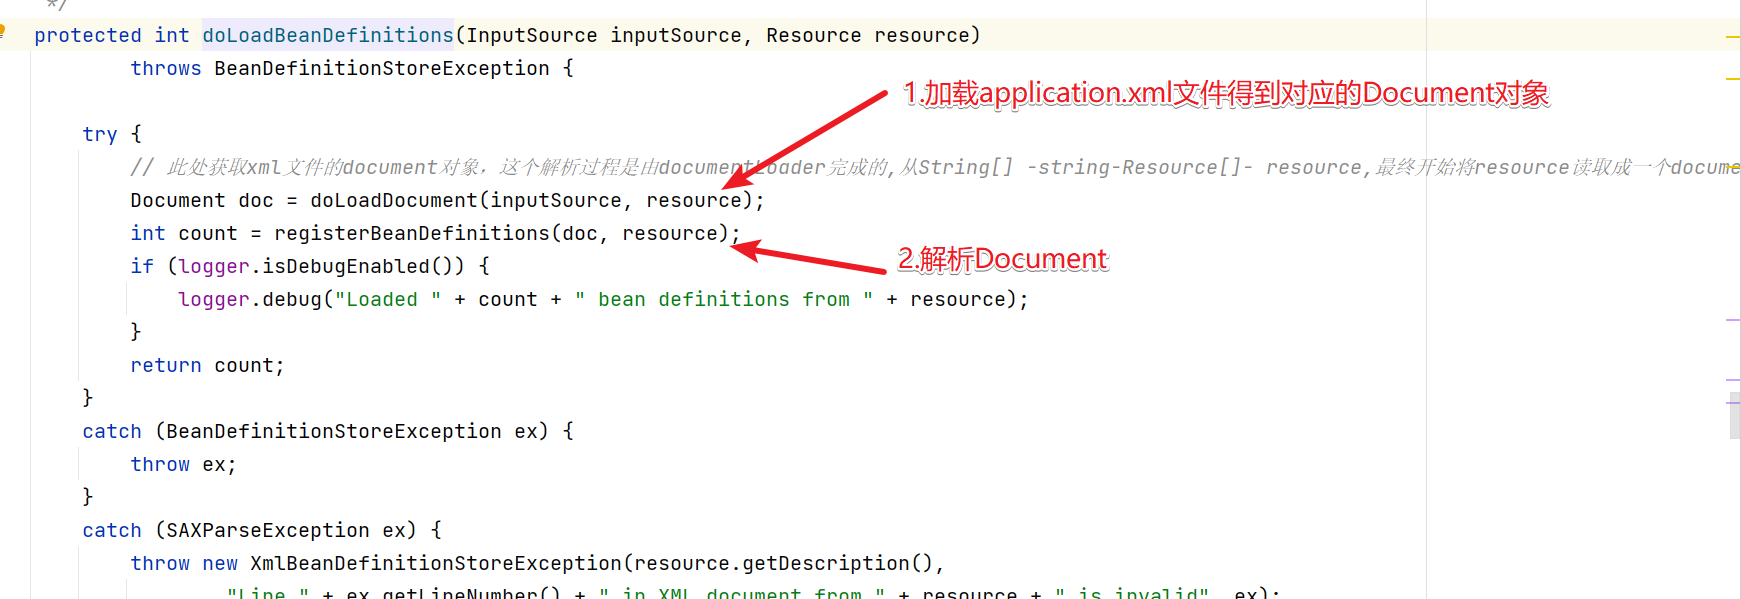Viewport: 1741px width, 599px height.
Task: Click the Resource parameter type in the signature
Action: tap(814, 35)
